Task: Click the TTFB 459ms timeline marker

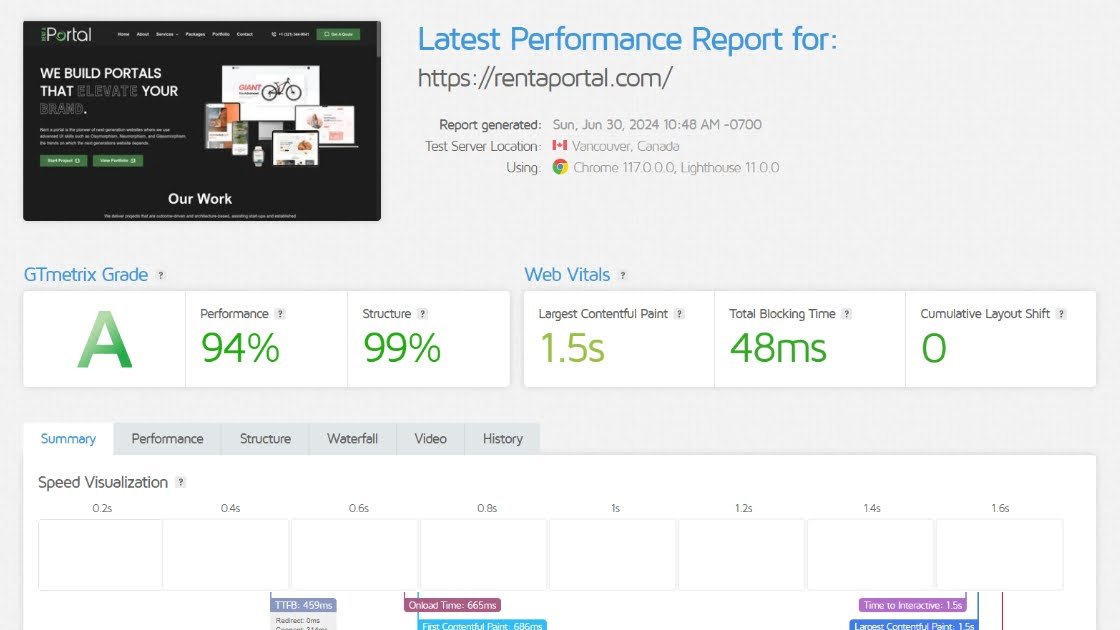Action: pyautogui.click(x=304, y=605)
